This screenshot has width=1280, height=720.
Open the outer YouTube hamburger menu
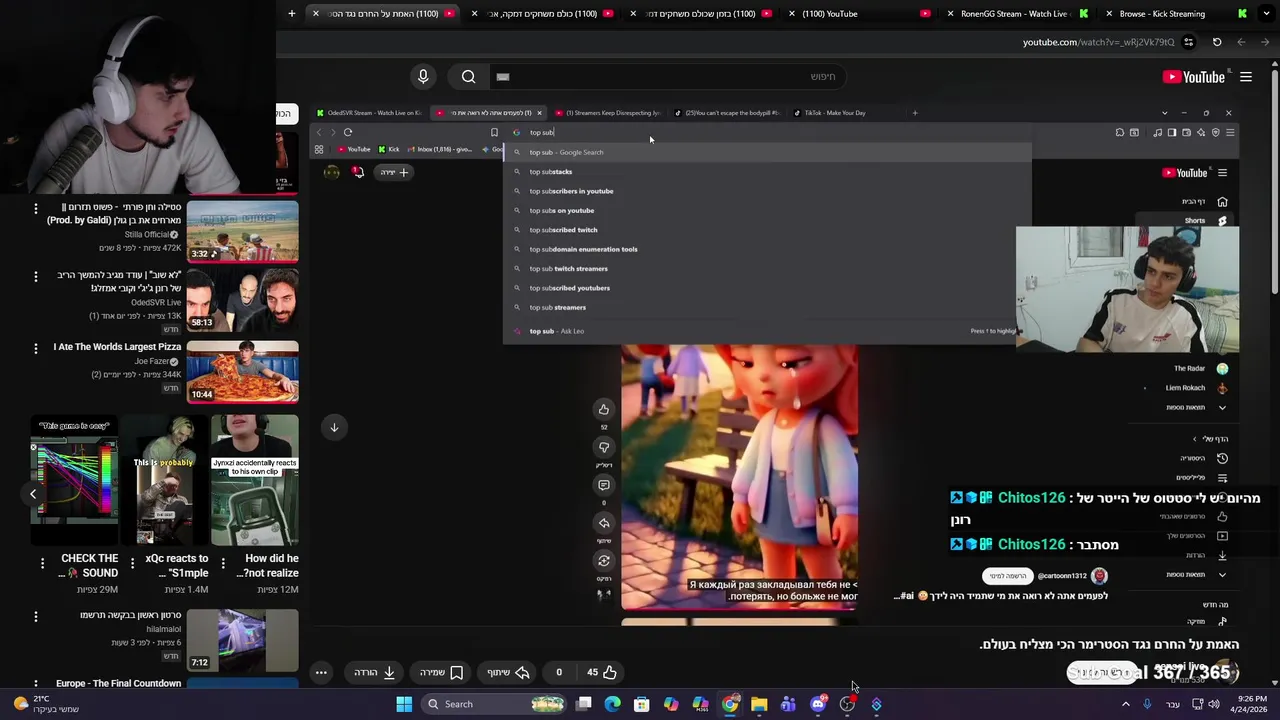tap(1246, 77)
